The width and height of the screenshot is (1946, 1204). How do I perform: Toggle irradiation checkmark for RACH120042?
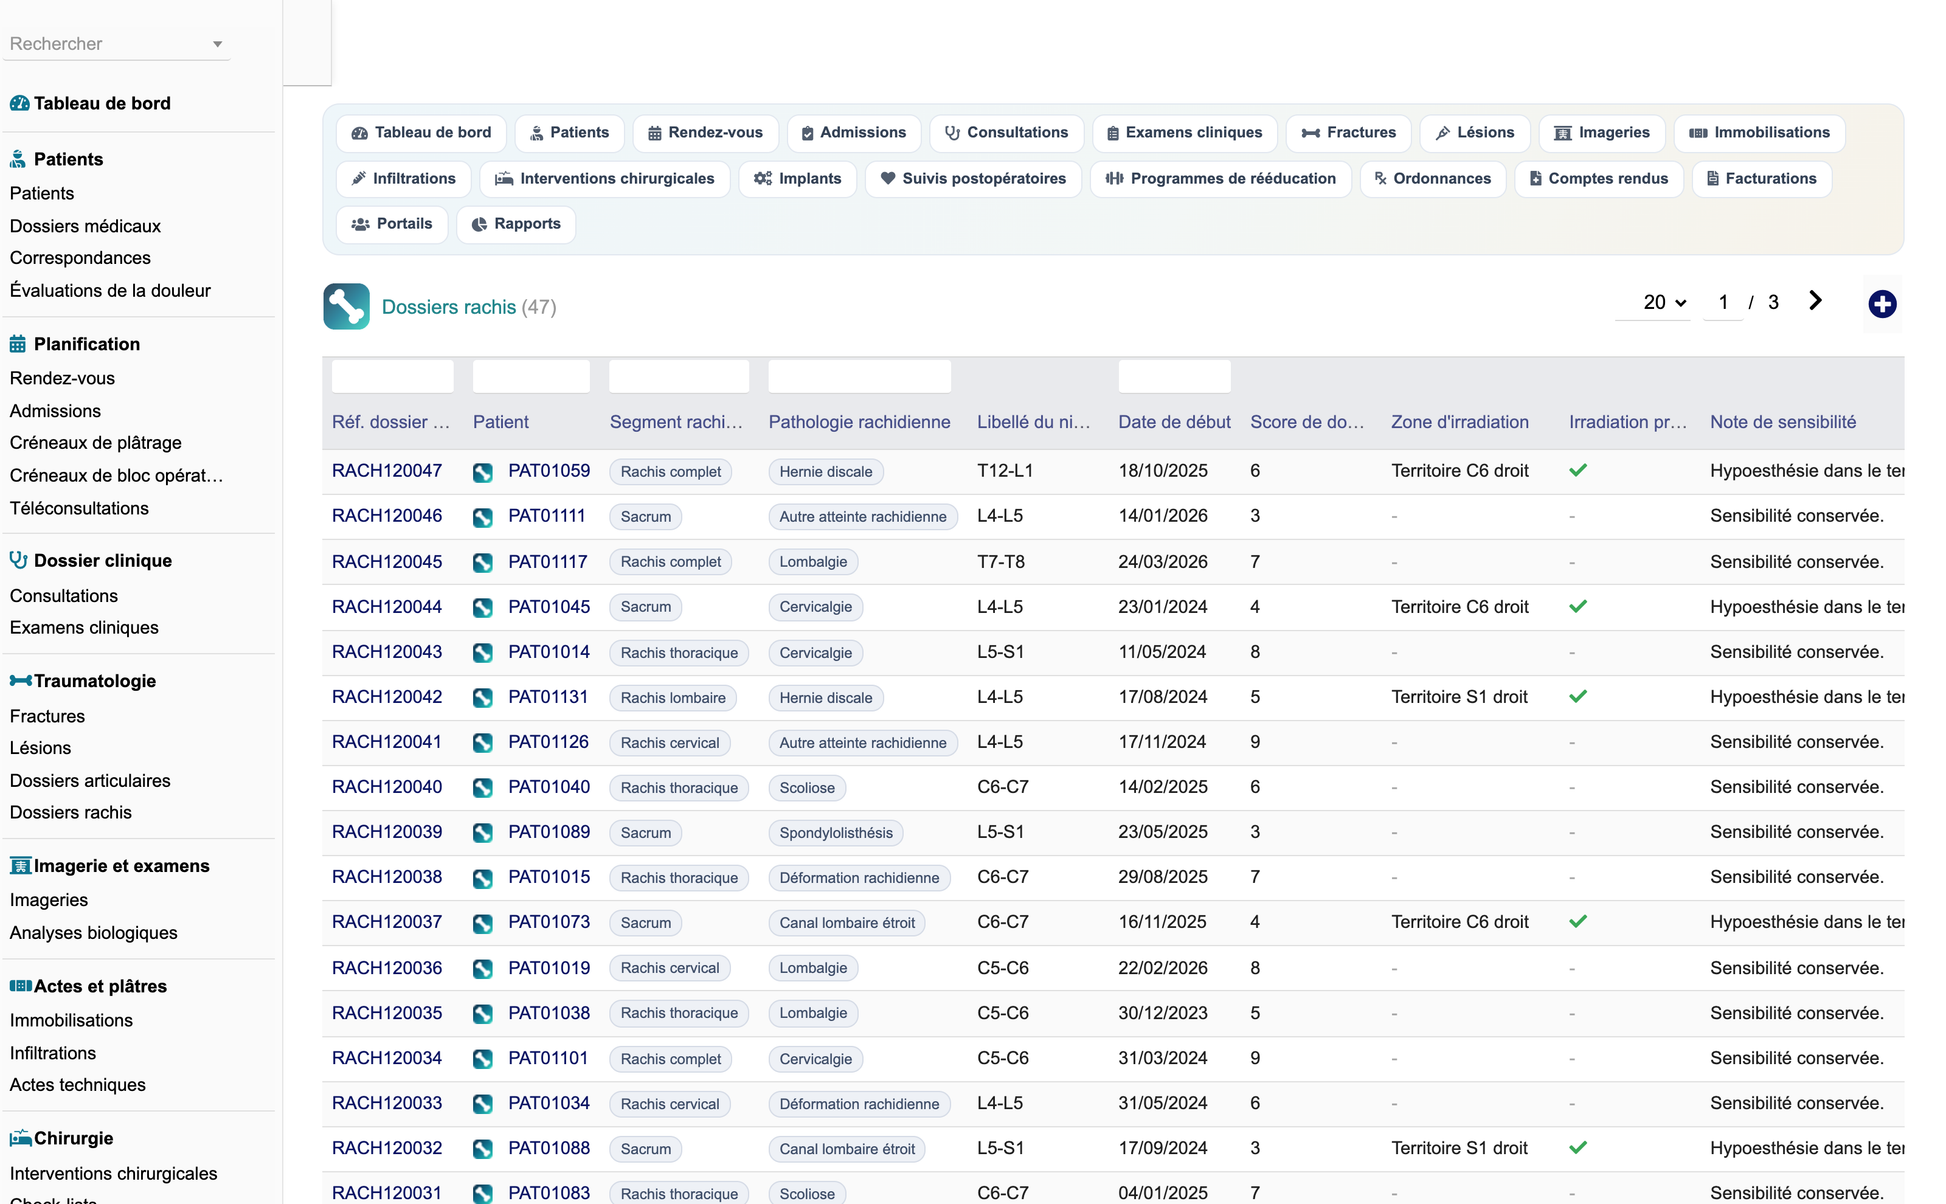(x=1578, y=696)
